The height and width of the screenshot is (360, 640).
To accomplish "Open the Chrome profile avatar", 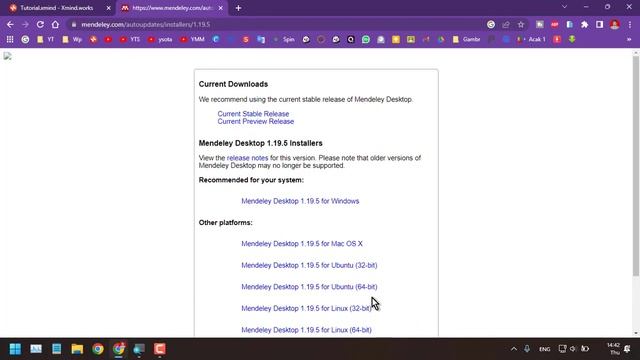I will (x=615, y=24).
